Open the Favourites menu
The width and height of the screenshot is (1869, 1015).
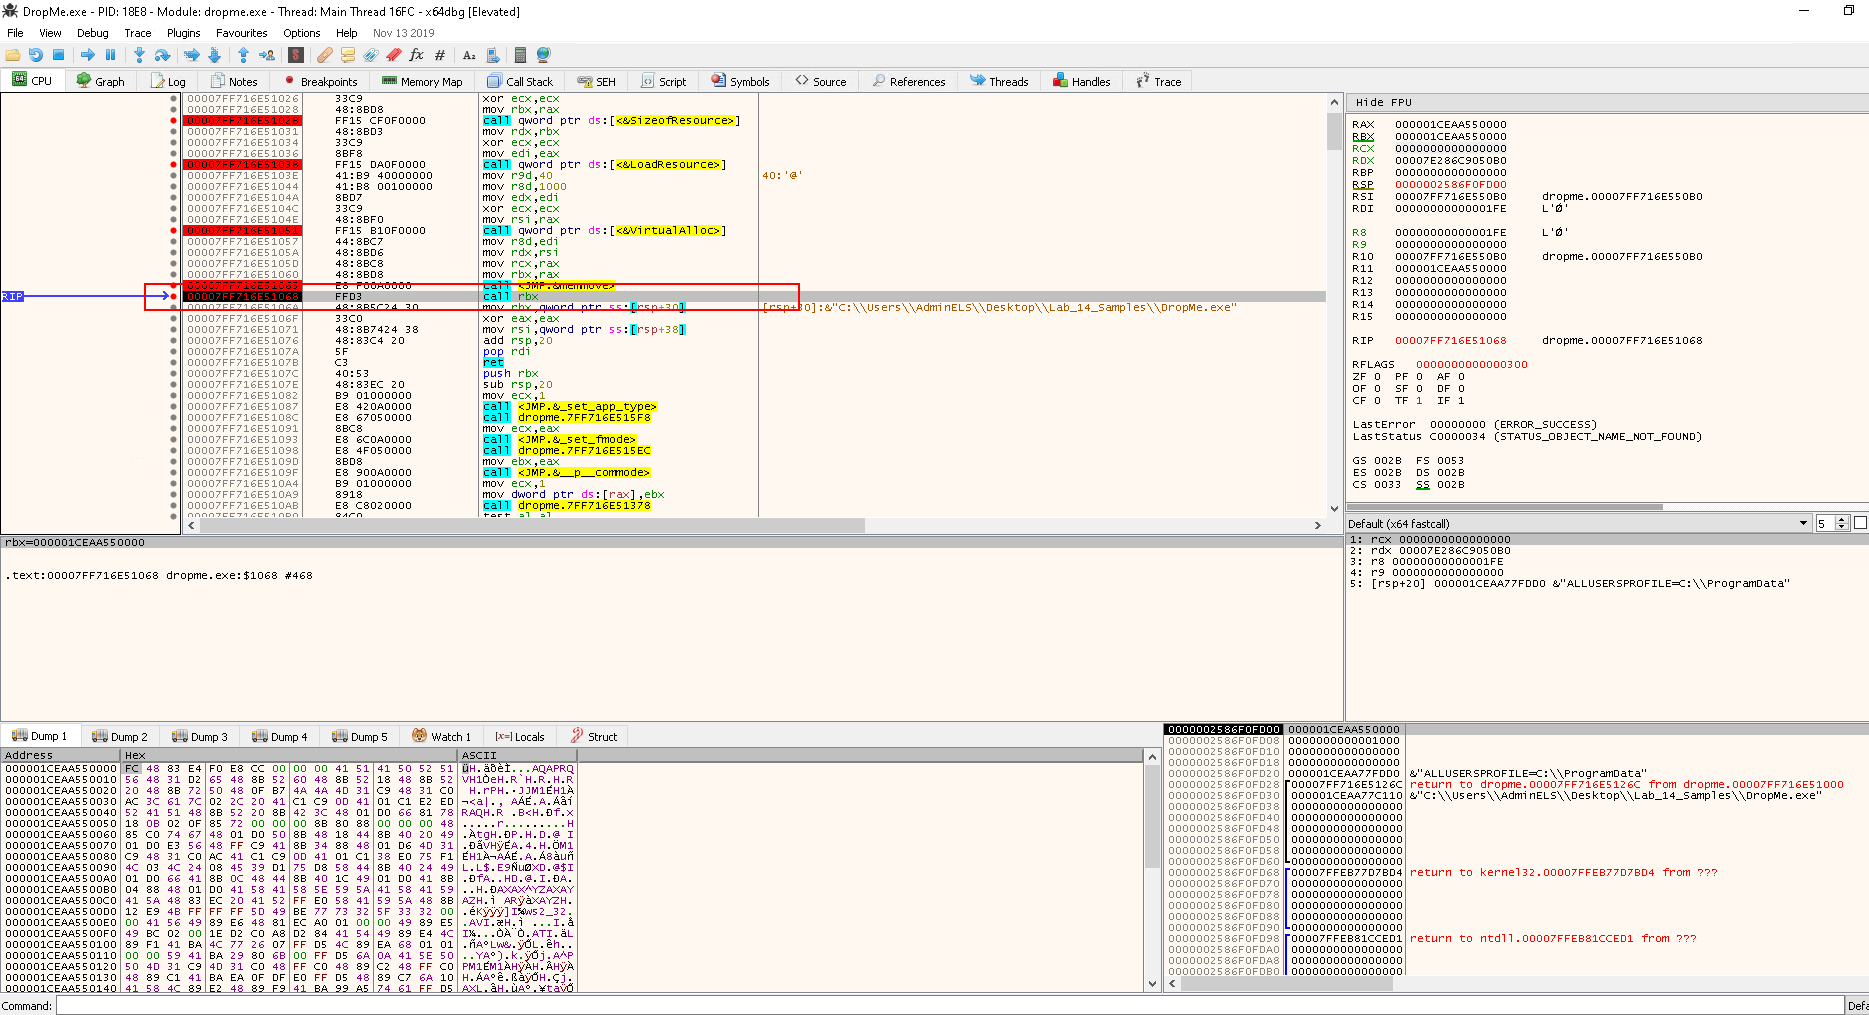[x=241, y=33]
